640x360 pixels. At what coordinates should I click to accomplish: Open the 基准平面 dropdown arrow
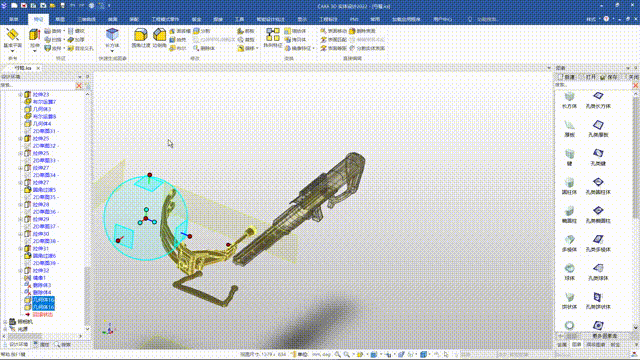pos(12,51)
